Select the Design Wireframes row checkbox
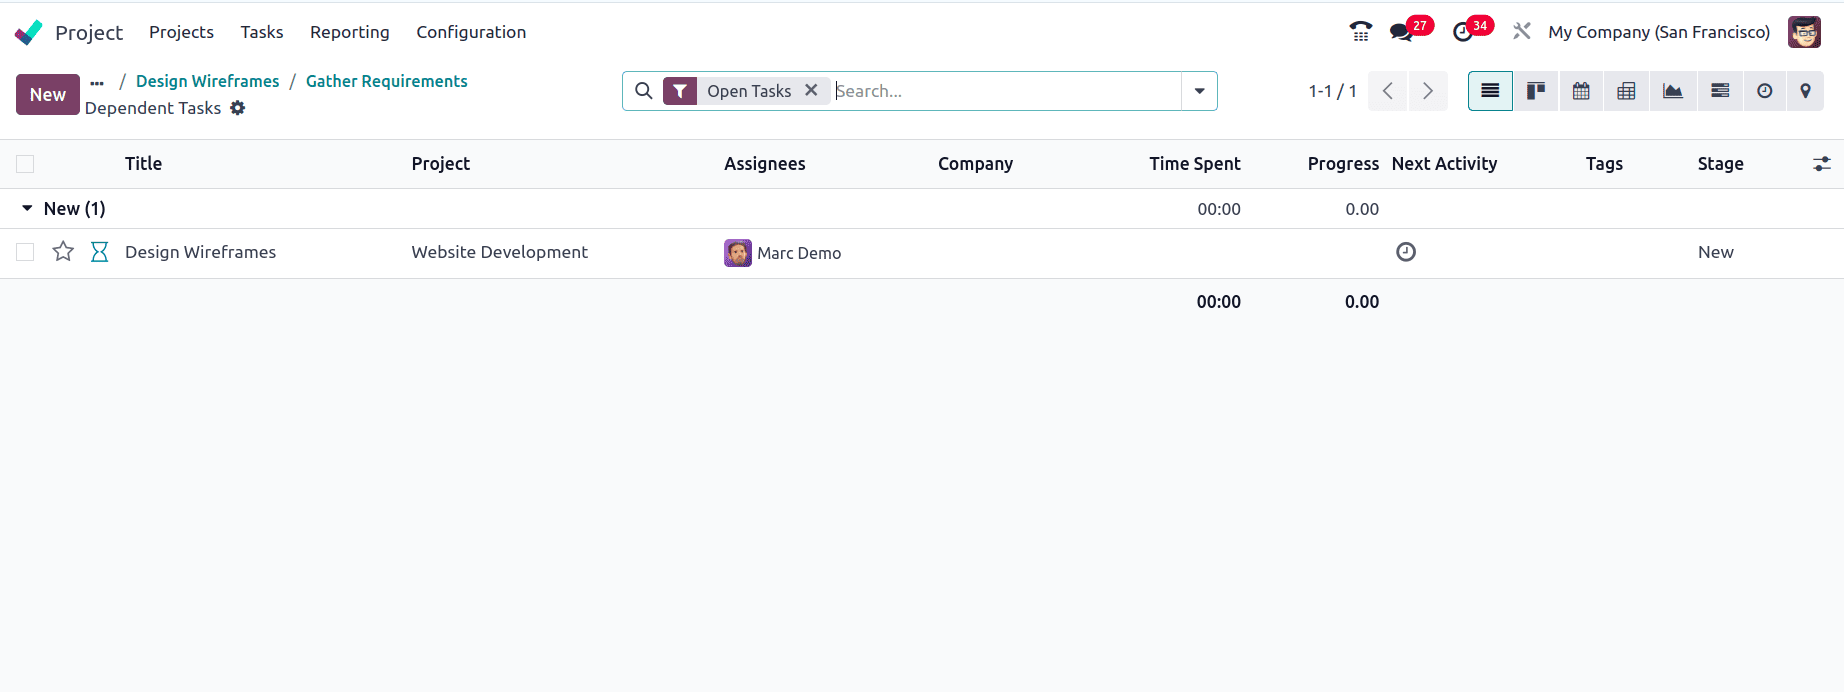This screenshot has height=692, width=1844. pos(25,252)
